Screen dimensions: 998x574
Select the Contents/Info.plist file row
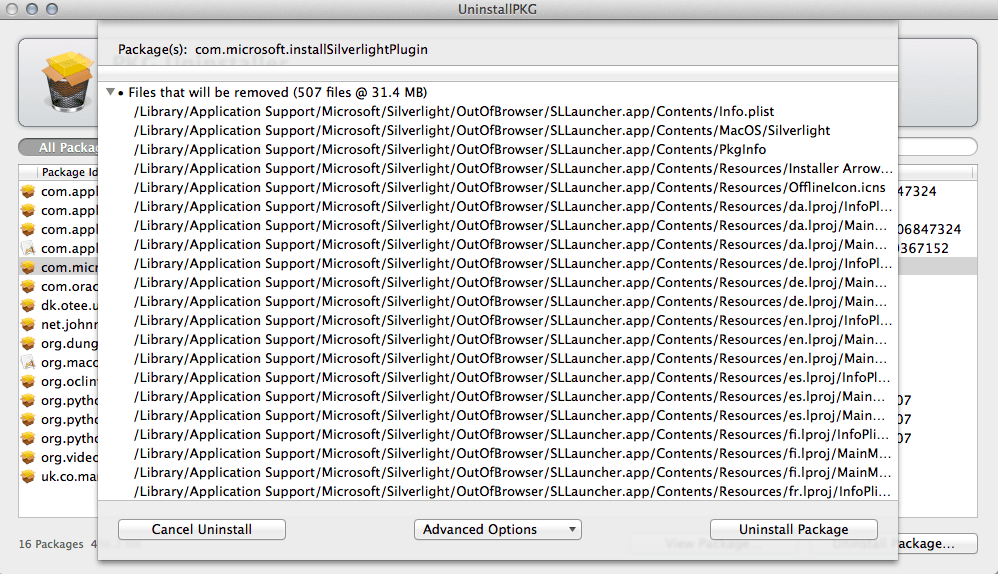coord(498,111)
